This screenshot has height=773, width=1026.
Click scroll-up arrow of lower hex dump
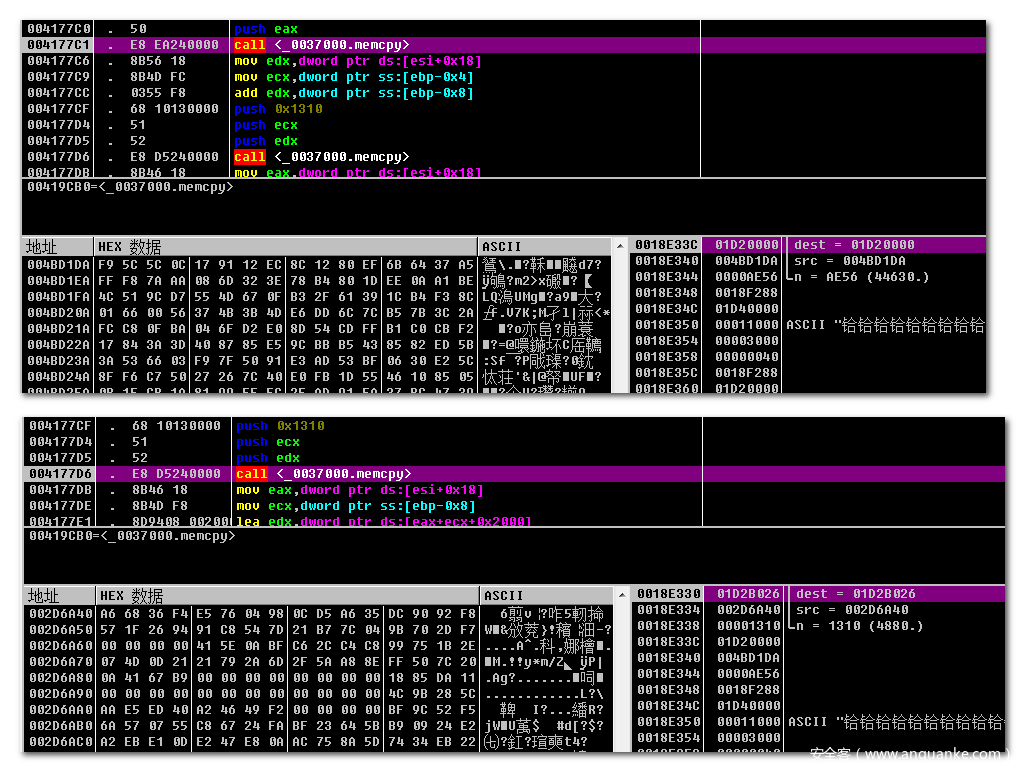(x=623, y=595)
